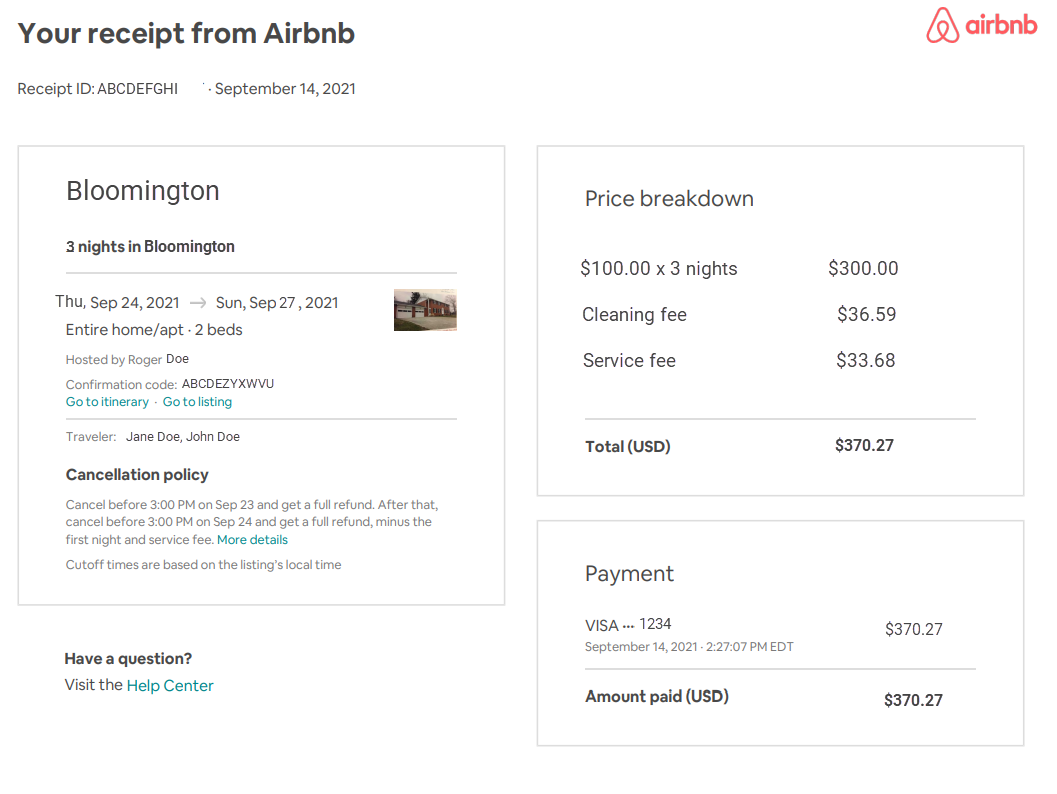Click the Total (USD) amount $370.27
The width and height of the screenshot is (1057, 794).
tap(864, 446)
